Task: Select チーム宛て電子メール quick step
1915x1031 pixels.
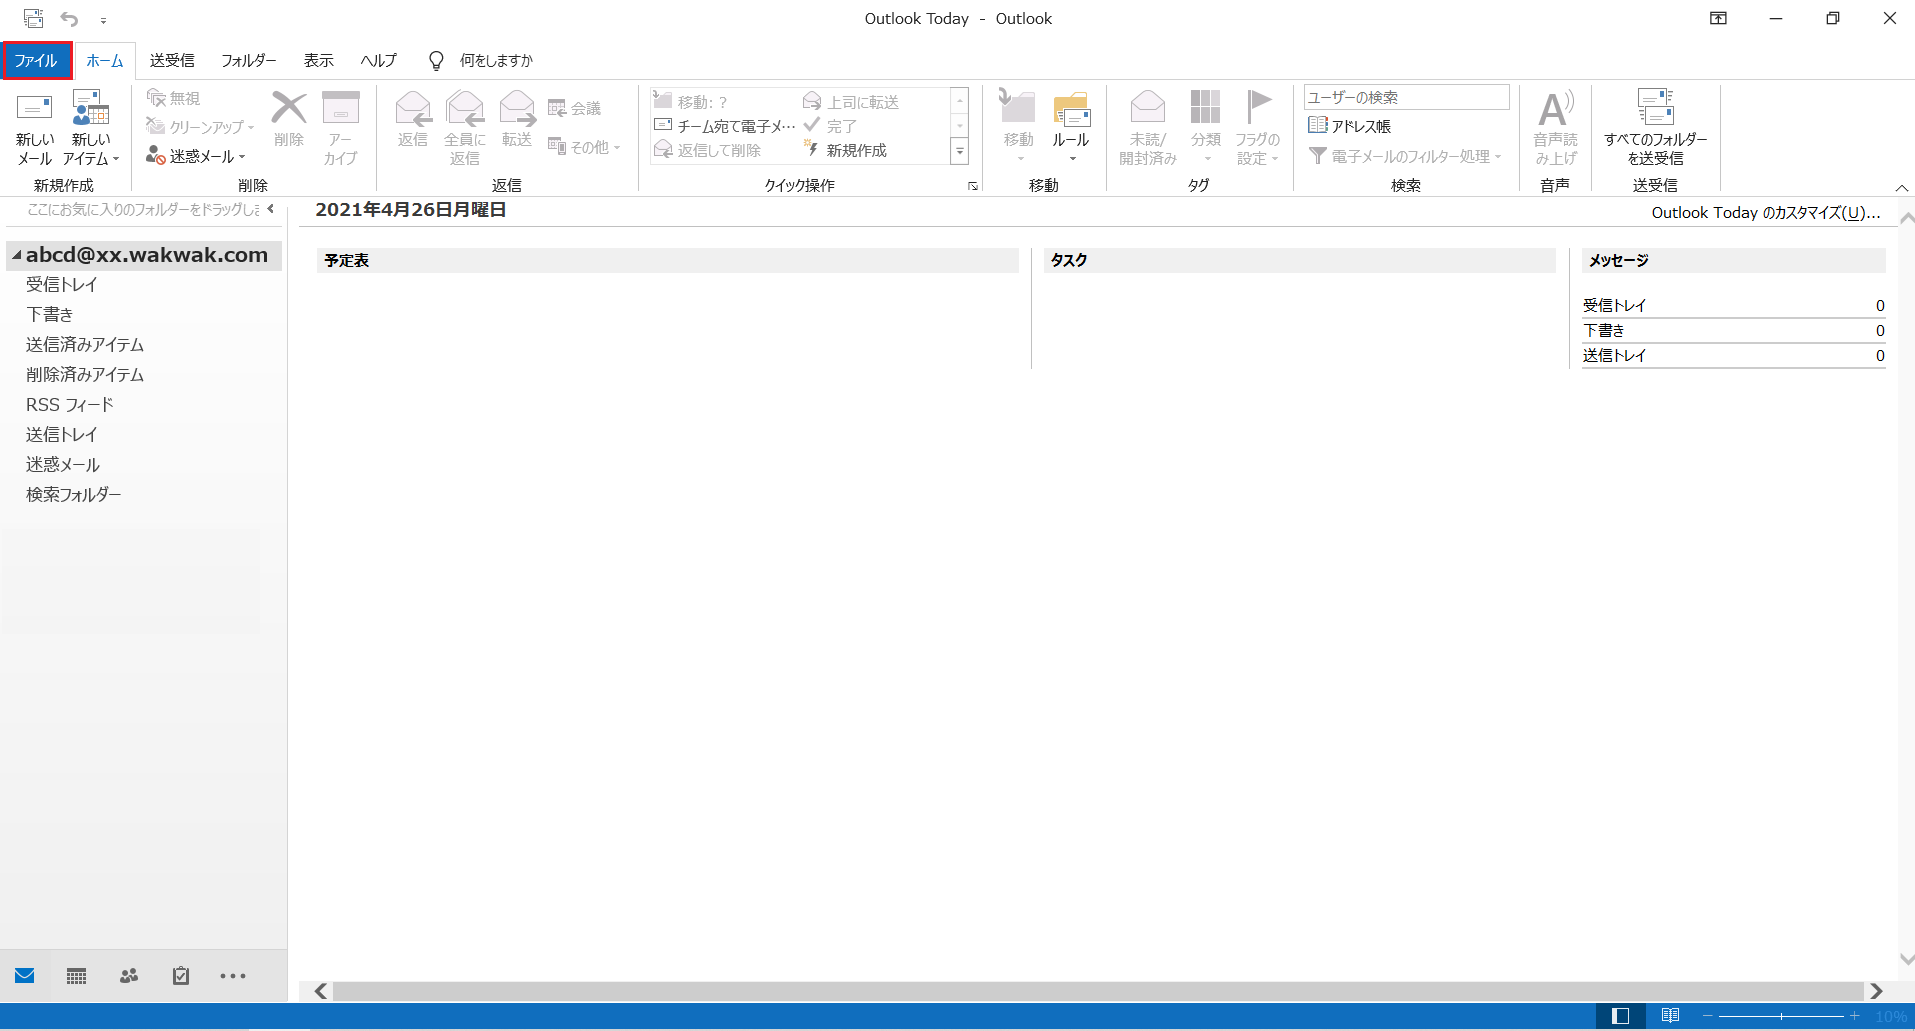Action: tap(724, 126)
